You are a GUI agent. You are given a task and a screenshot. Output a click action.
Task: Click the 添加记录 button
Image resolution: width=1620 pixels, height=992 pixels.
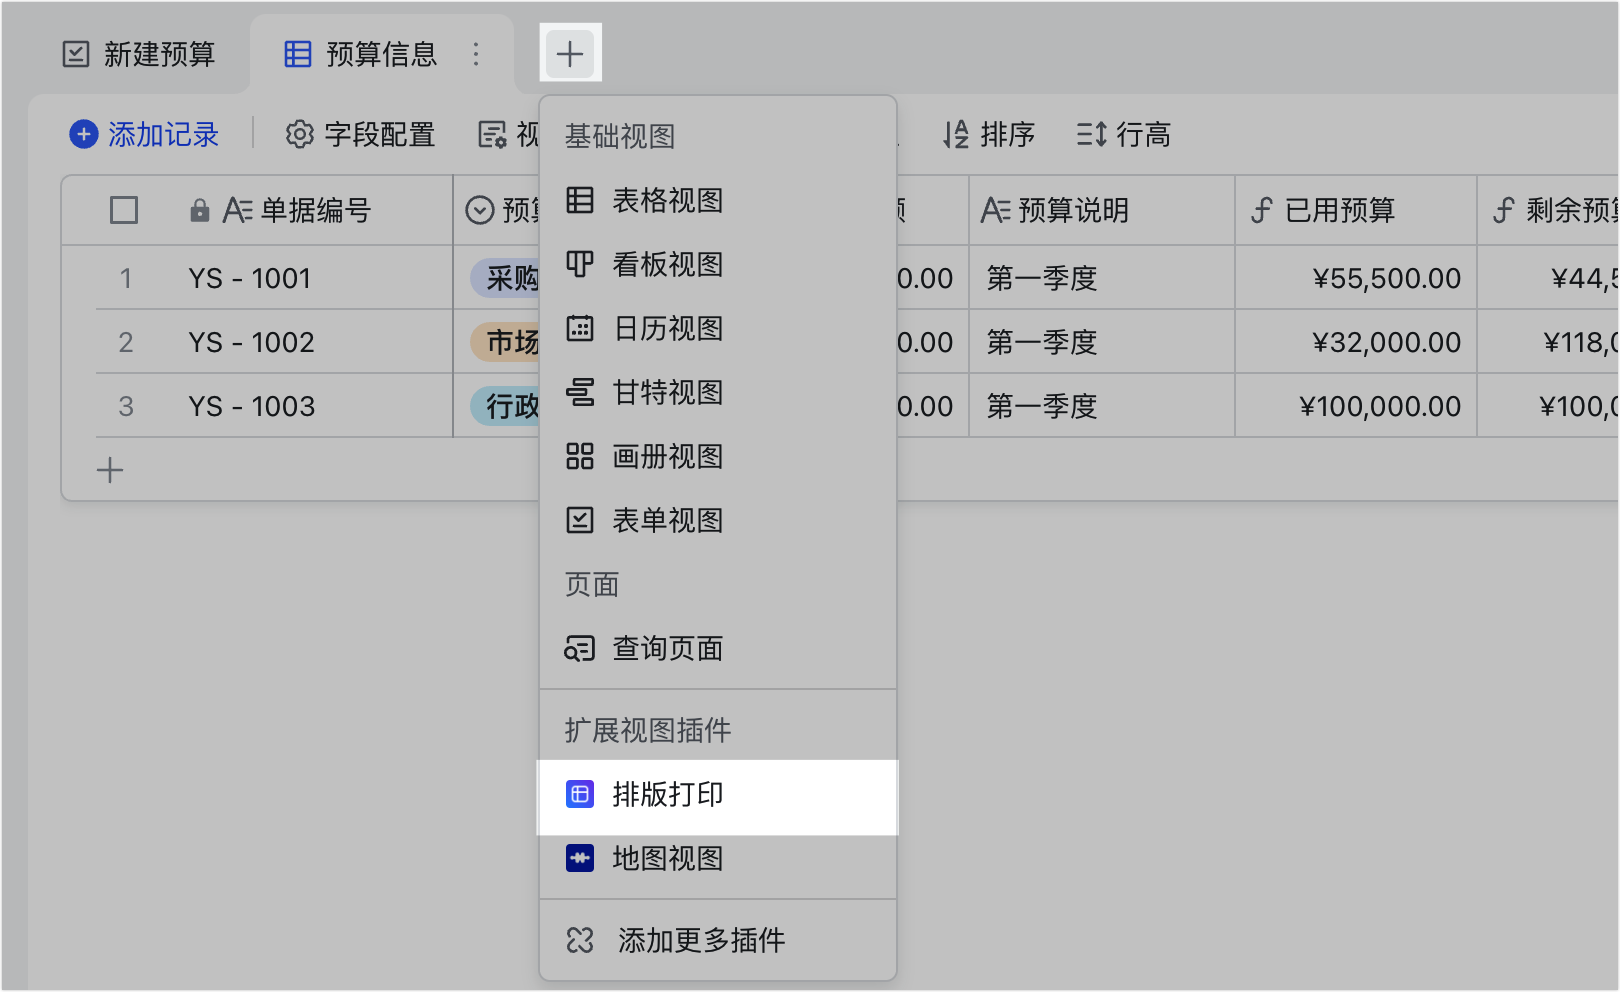tap(144, 134)
